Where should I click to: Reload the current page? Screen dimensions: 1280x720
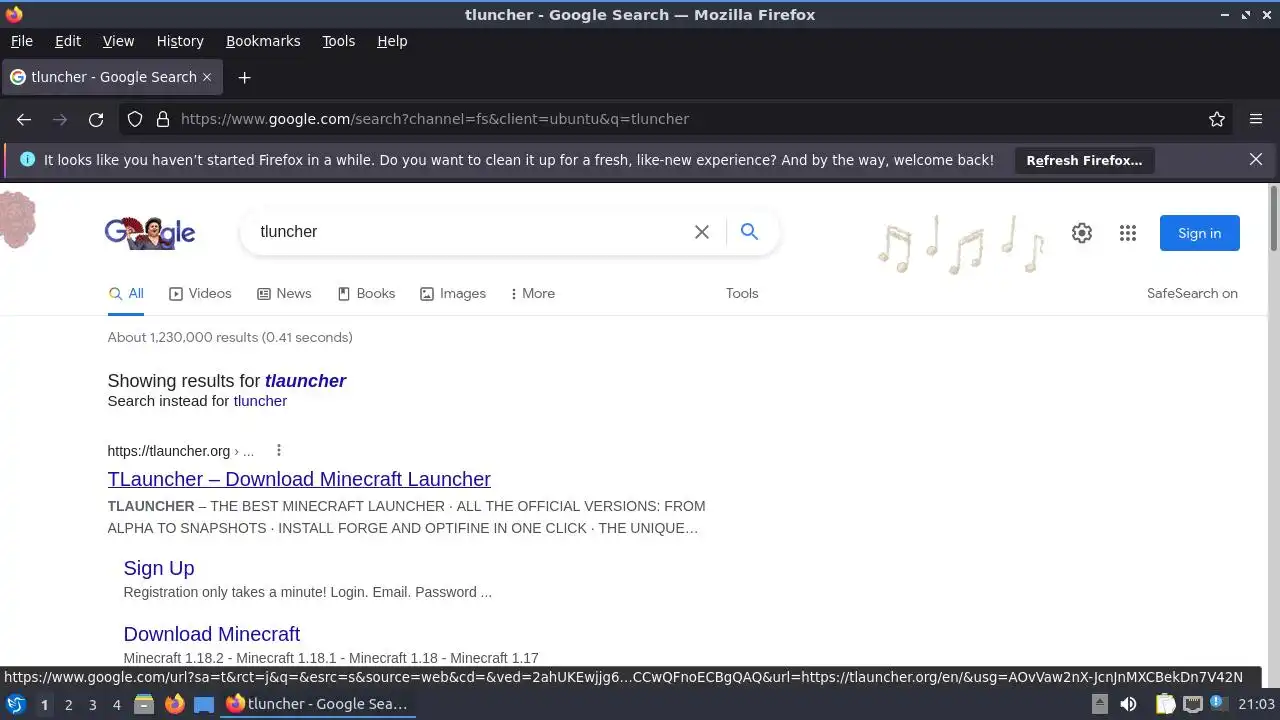click(x=96, y=119)
